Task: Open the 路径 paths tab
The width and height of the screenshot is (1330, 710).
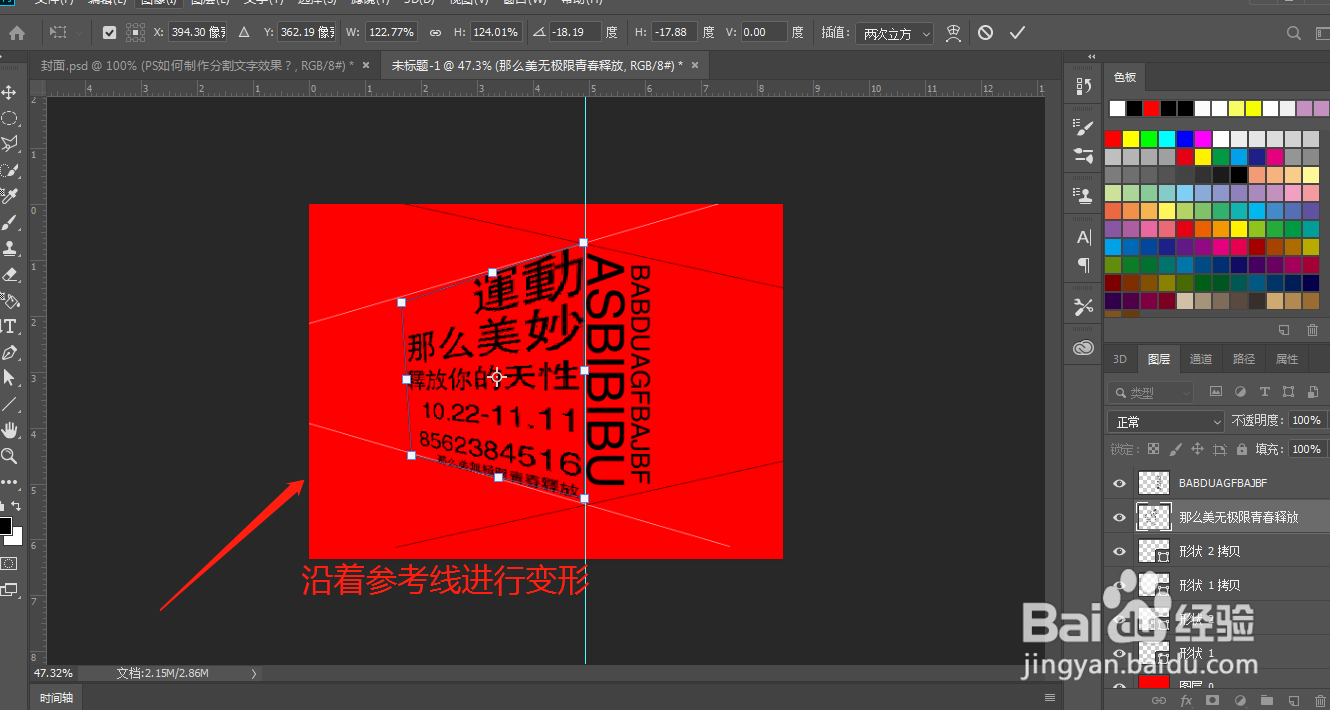Action: tap(1244, 359)
